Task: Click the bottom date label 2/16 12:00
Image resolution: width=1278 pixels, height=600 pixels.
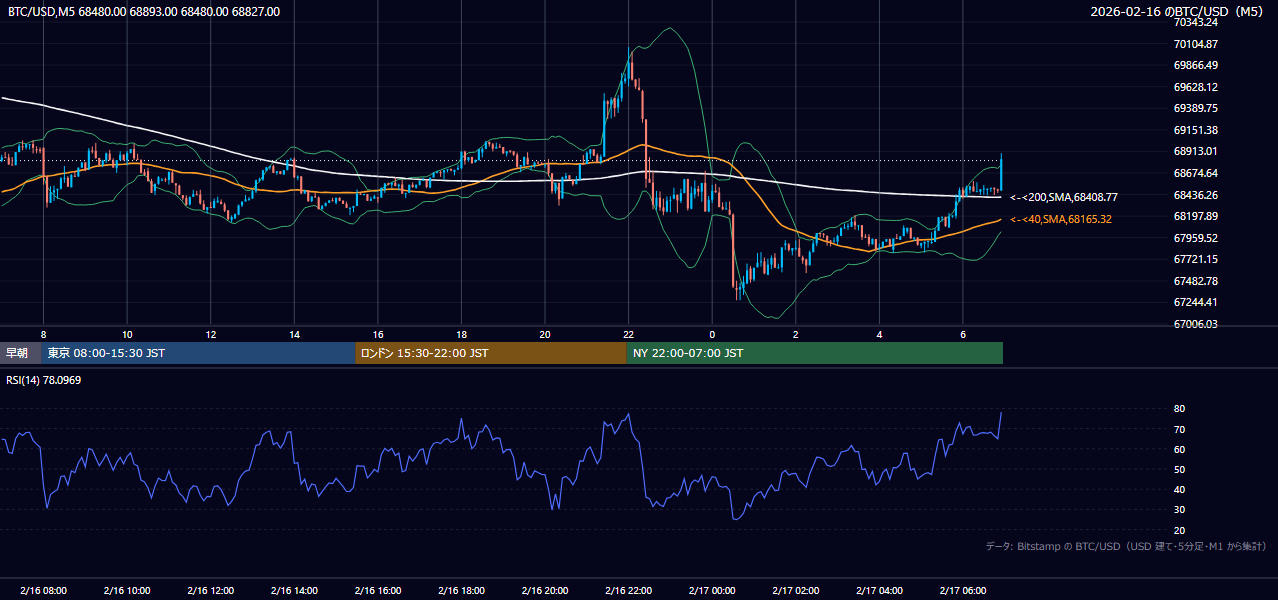Action: point(210,590)
